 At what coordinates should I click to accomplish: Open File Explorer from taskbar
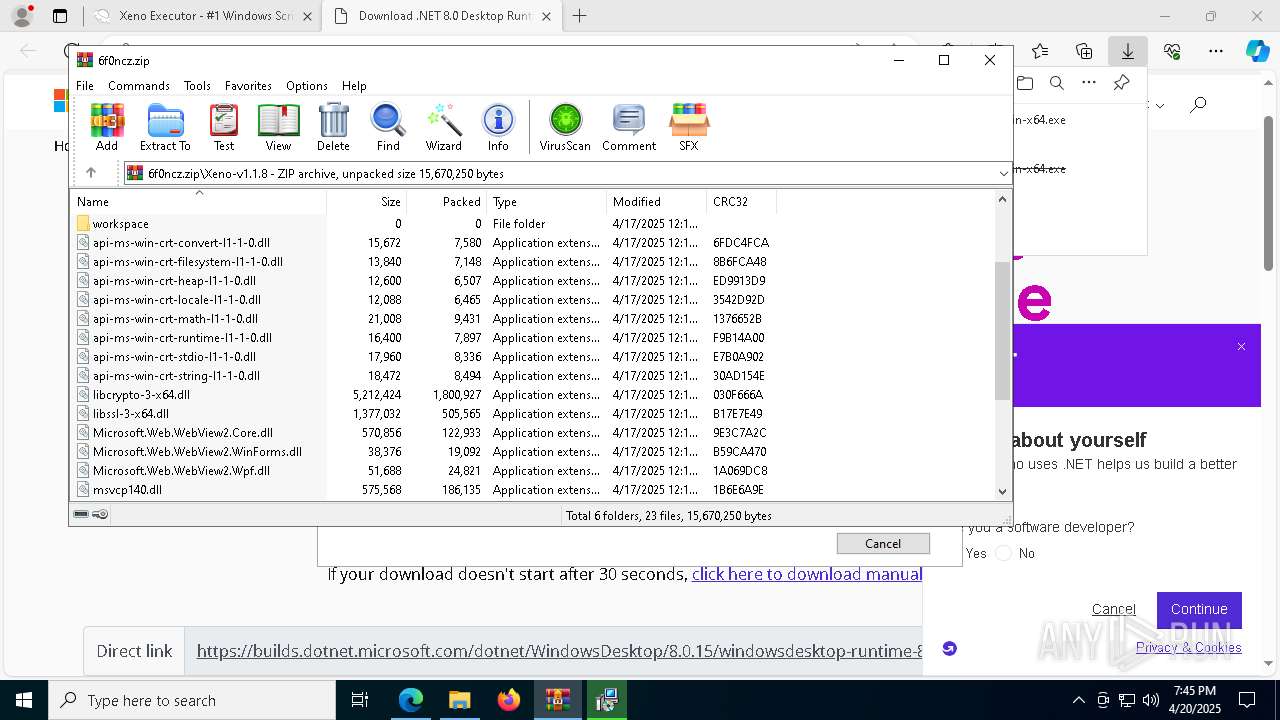460,700
